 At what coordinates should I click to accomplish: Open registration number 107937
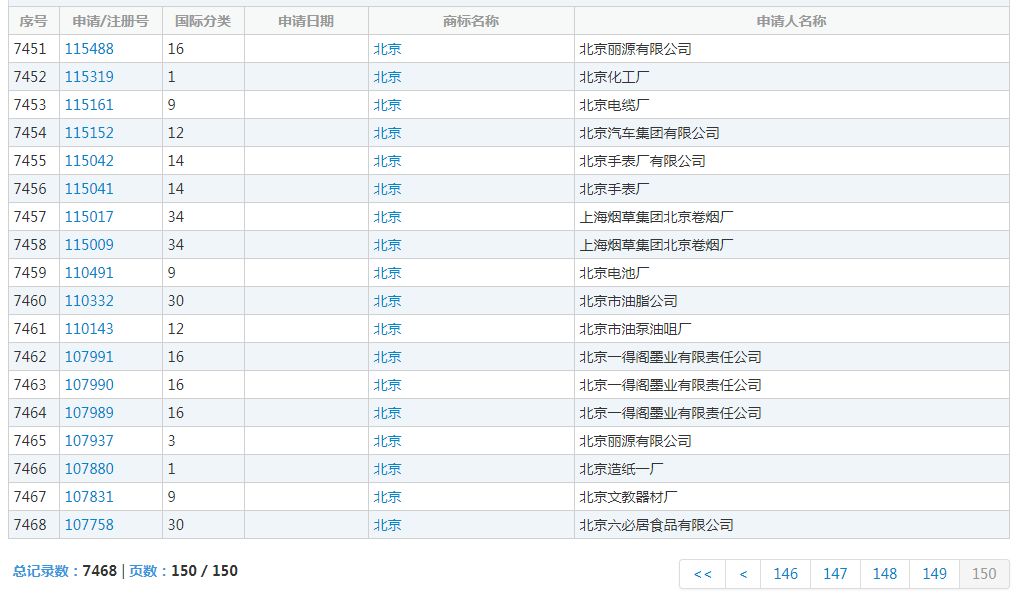pyautogui.click(x=89, y=440)
